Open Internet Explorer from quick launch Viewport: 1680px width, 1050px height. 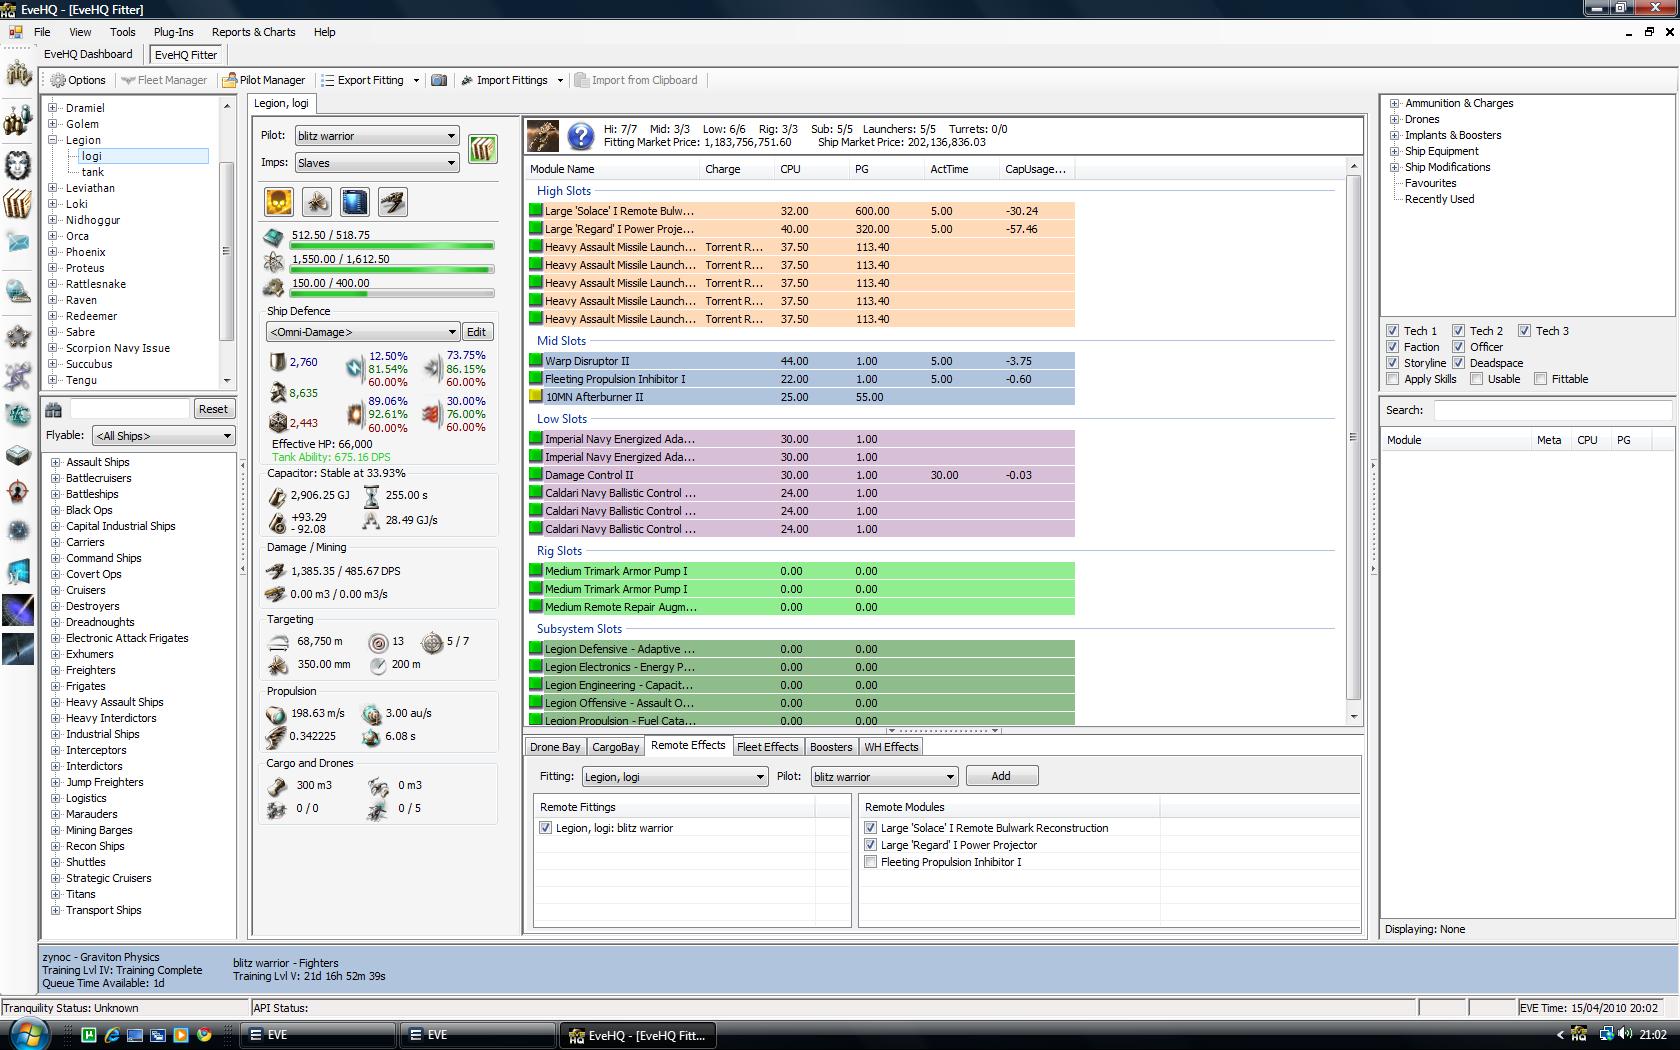[x=112, y=1035]
